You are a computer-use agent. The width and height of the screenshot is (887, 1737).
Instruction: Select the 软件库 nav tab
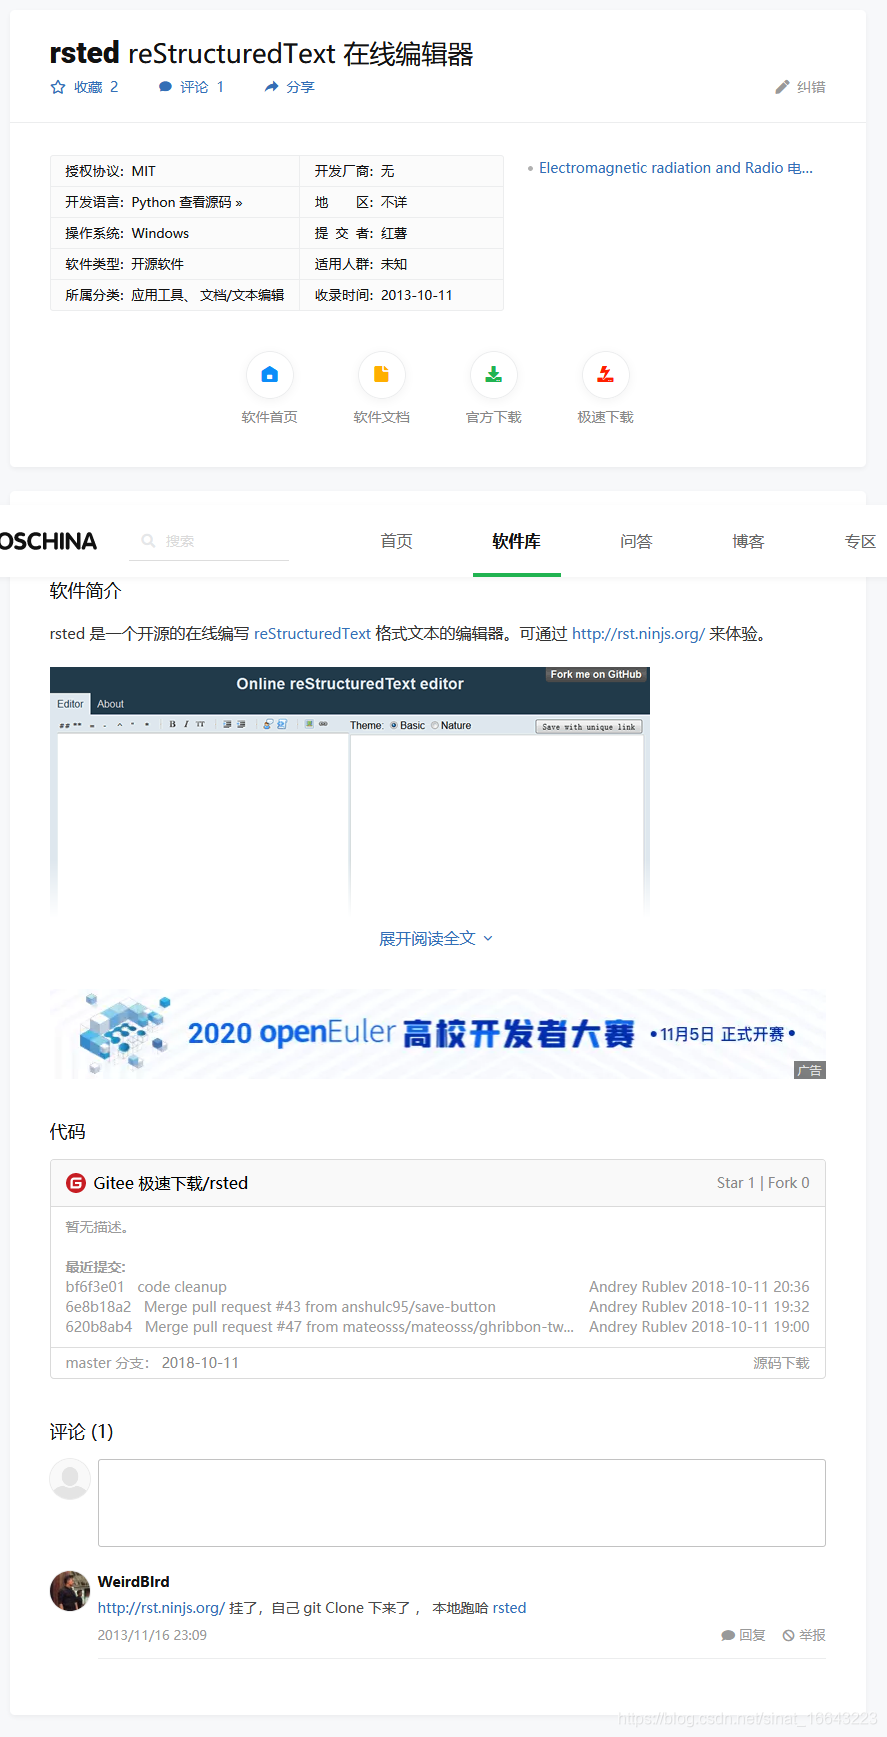(516, 541)
